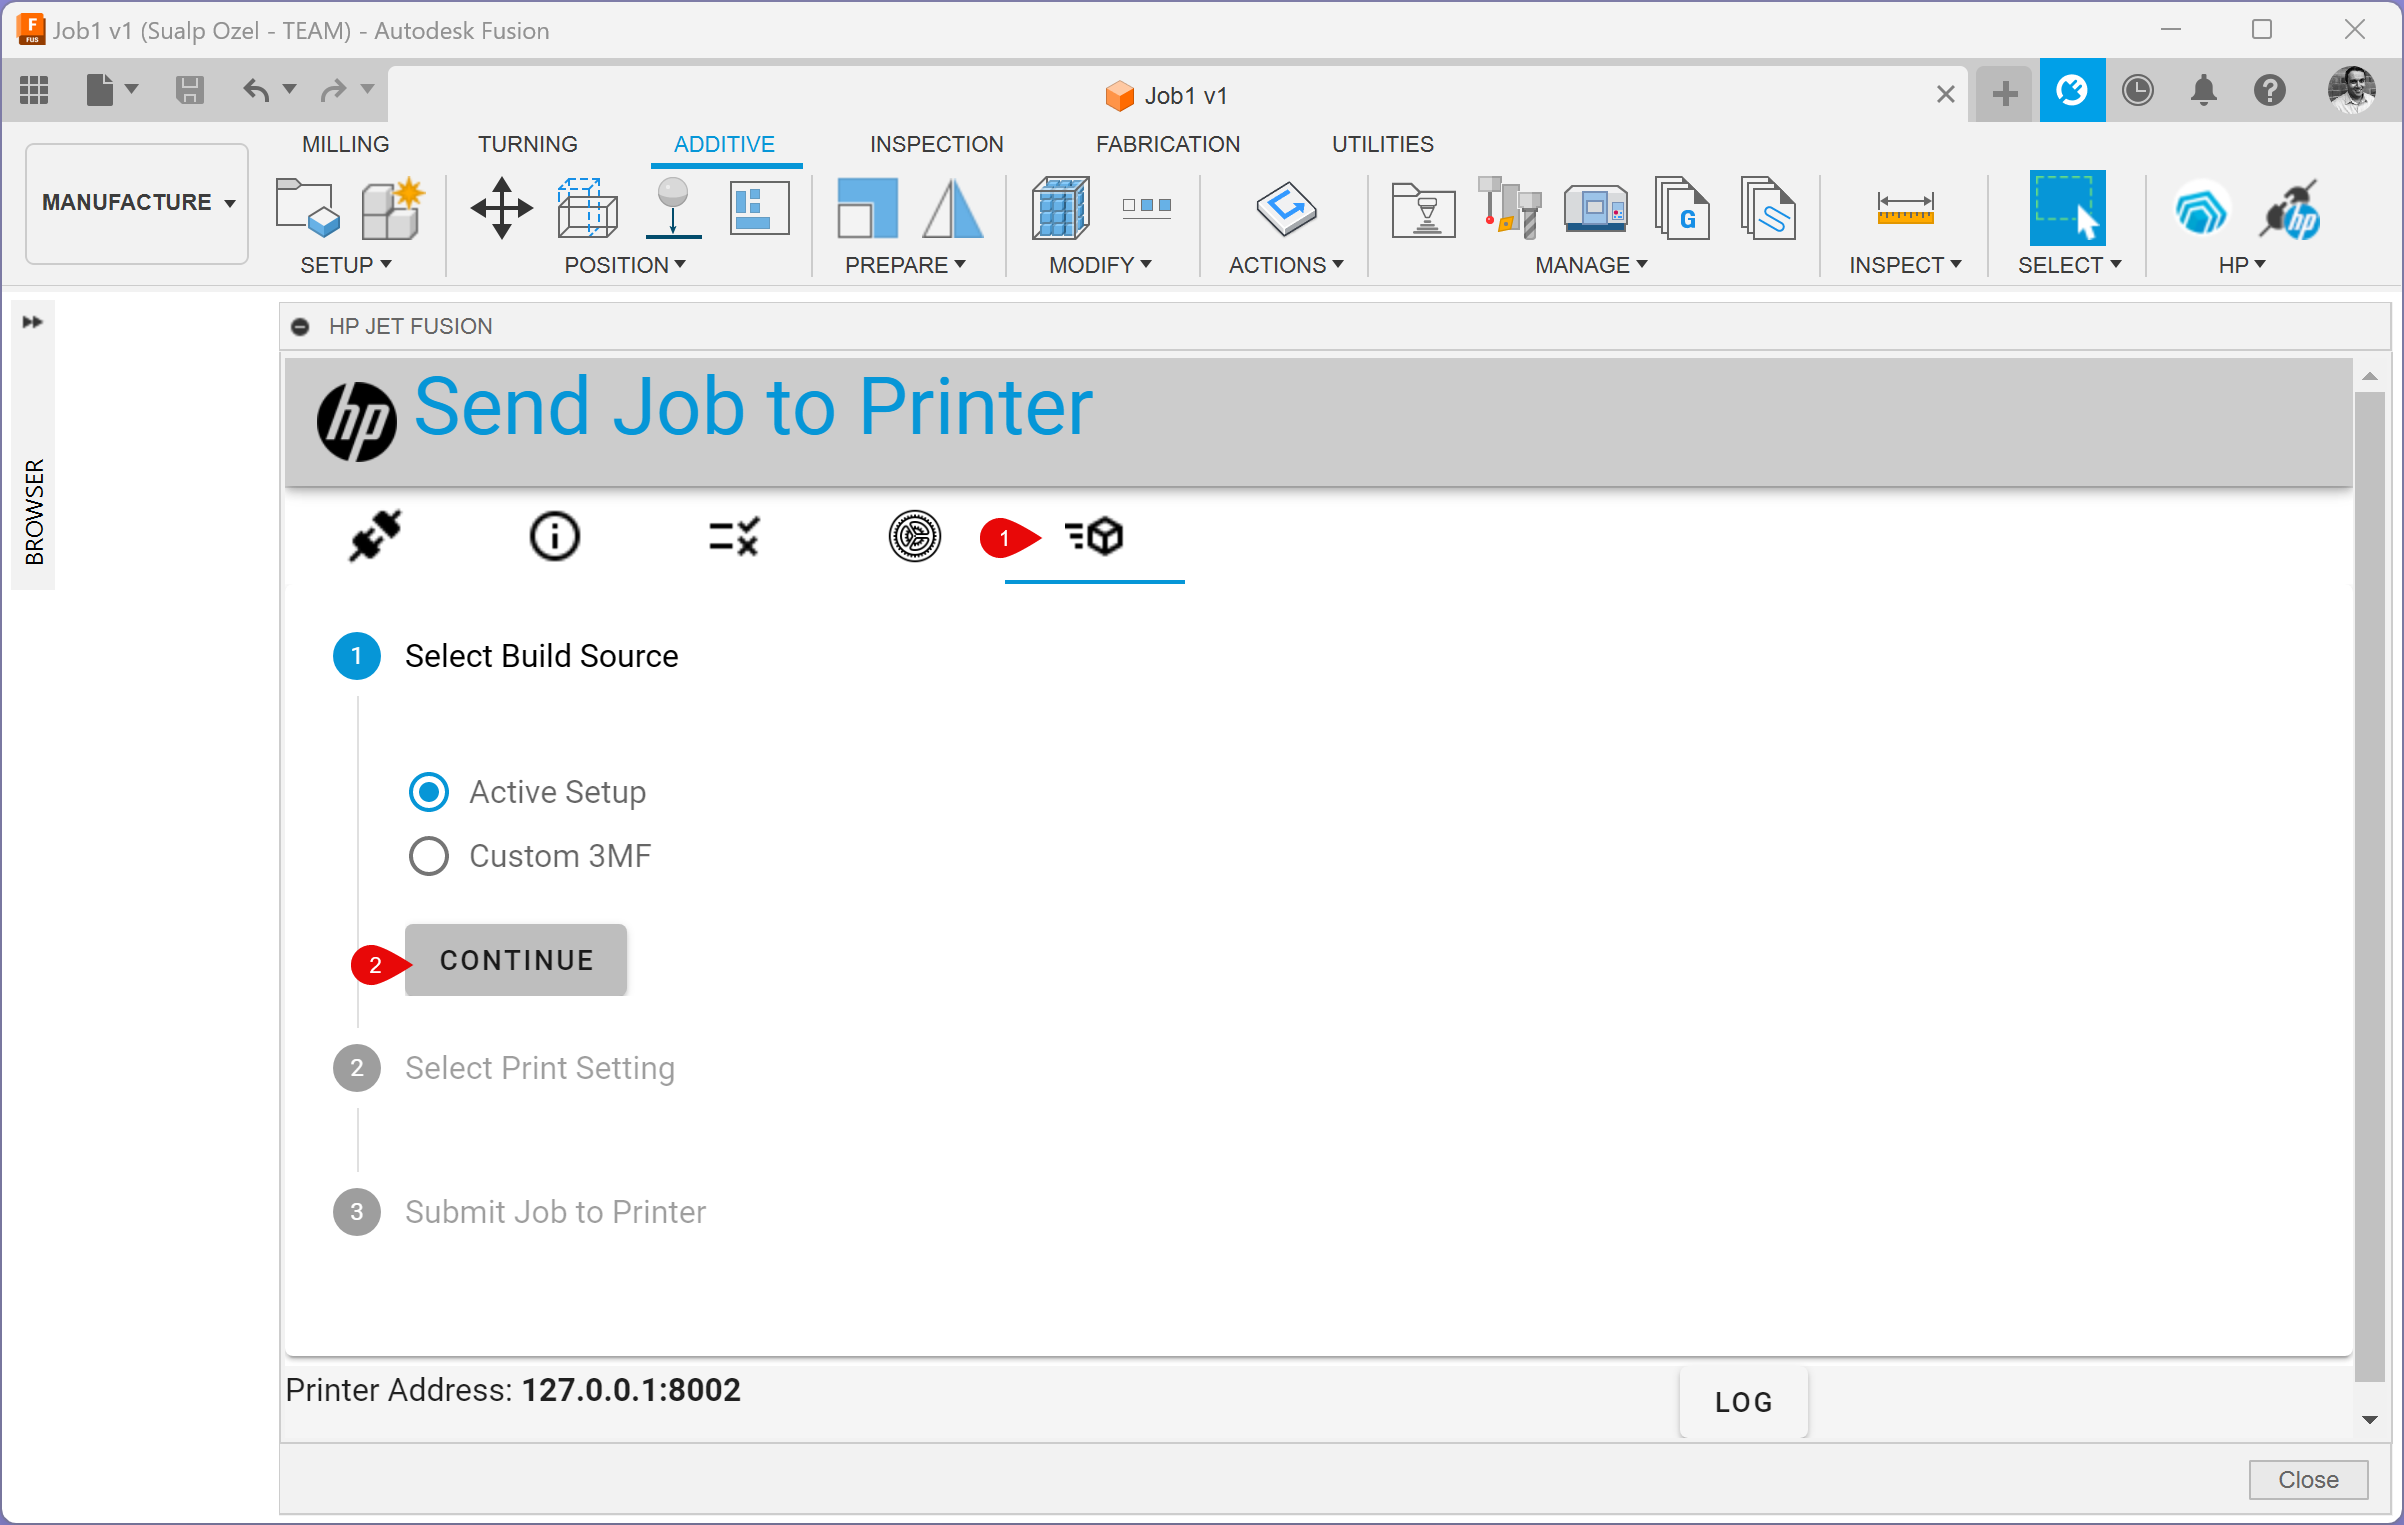
Task: Open the printer info tab icon
Action: coord(554,536)
